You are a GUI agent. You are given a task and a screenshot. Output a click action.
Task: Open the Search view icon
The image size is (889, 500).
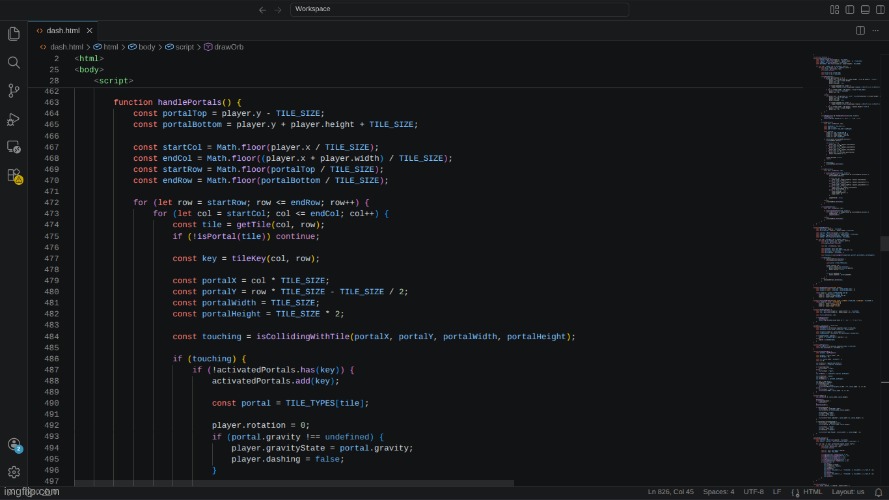pos(14,62)
